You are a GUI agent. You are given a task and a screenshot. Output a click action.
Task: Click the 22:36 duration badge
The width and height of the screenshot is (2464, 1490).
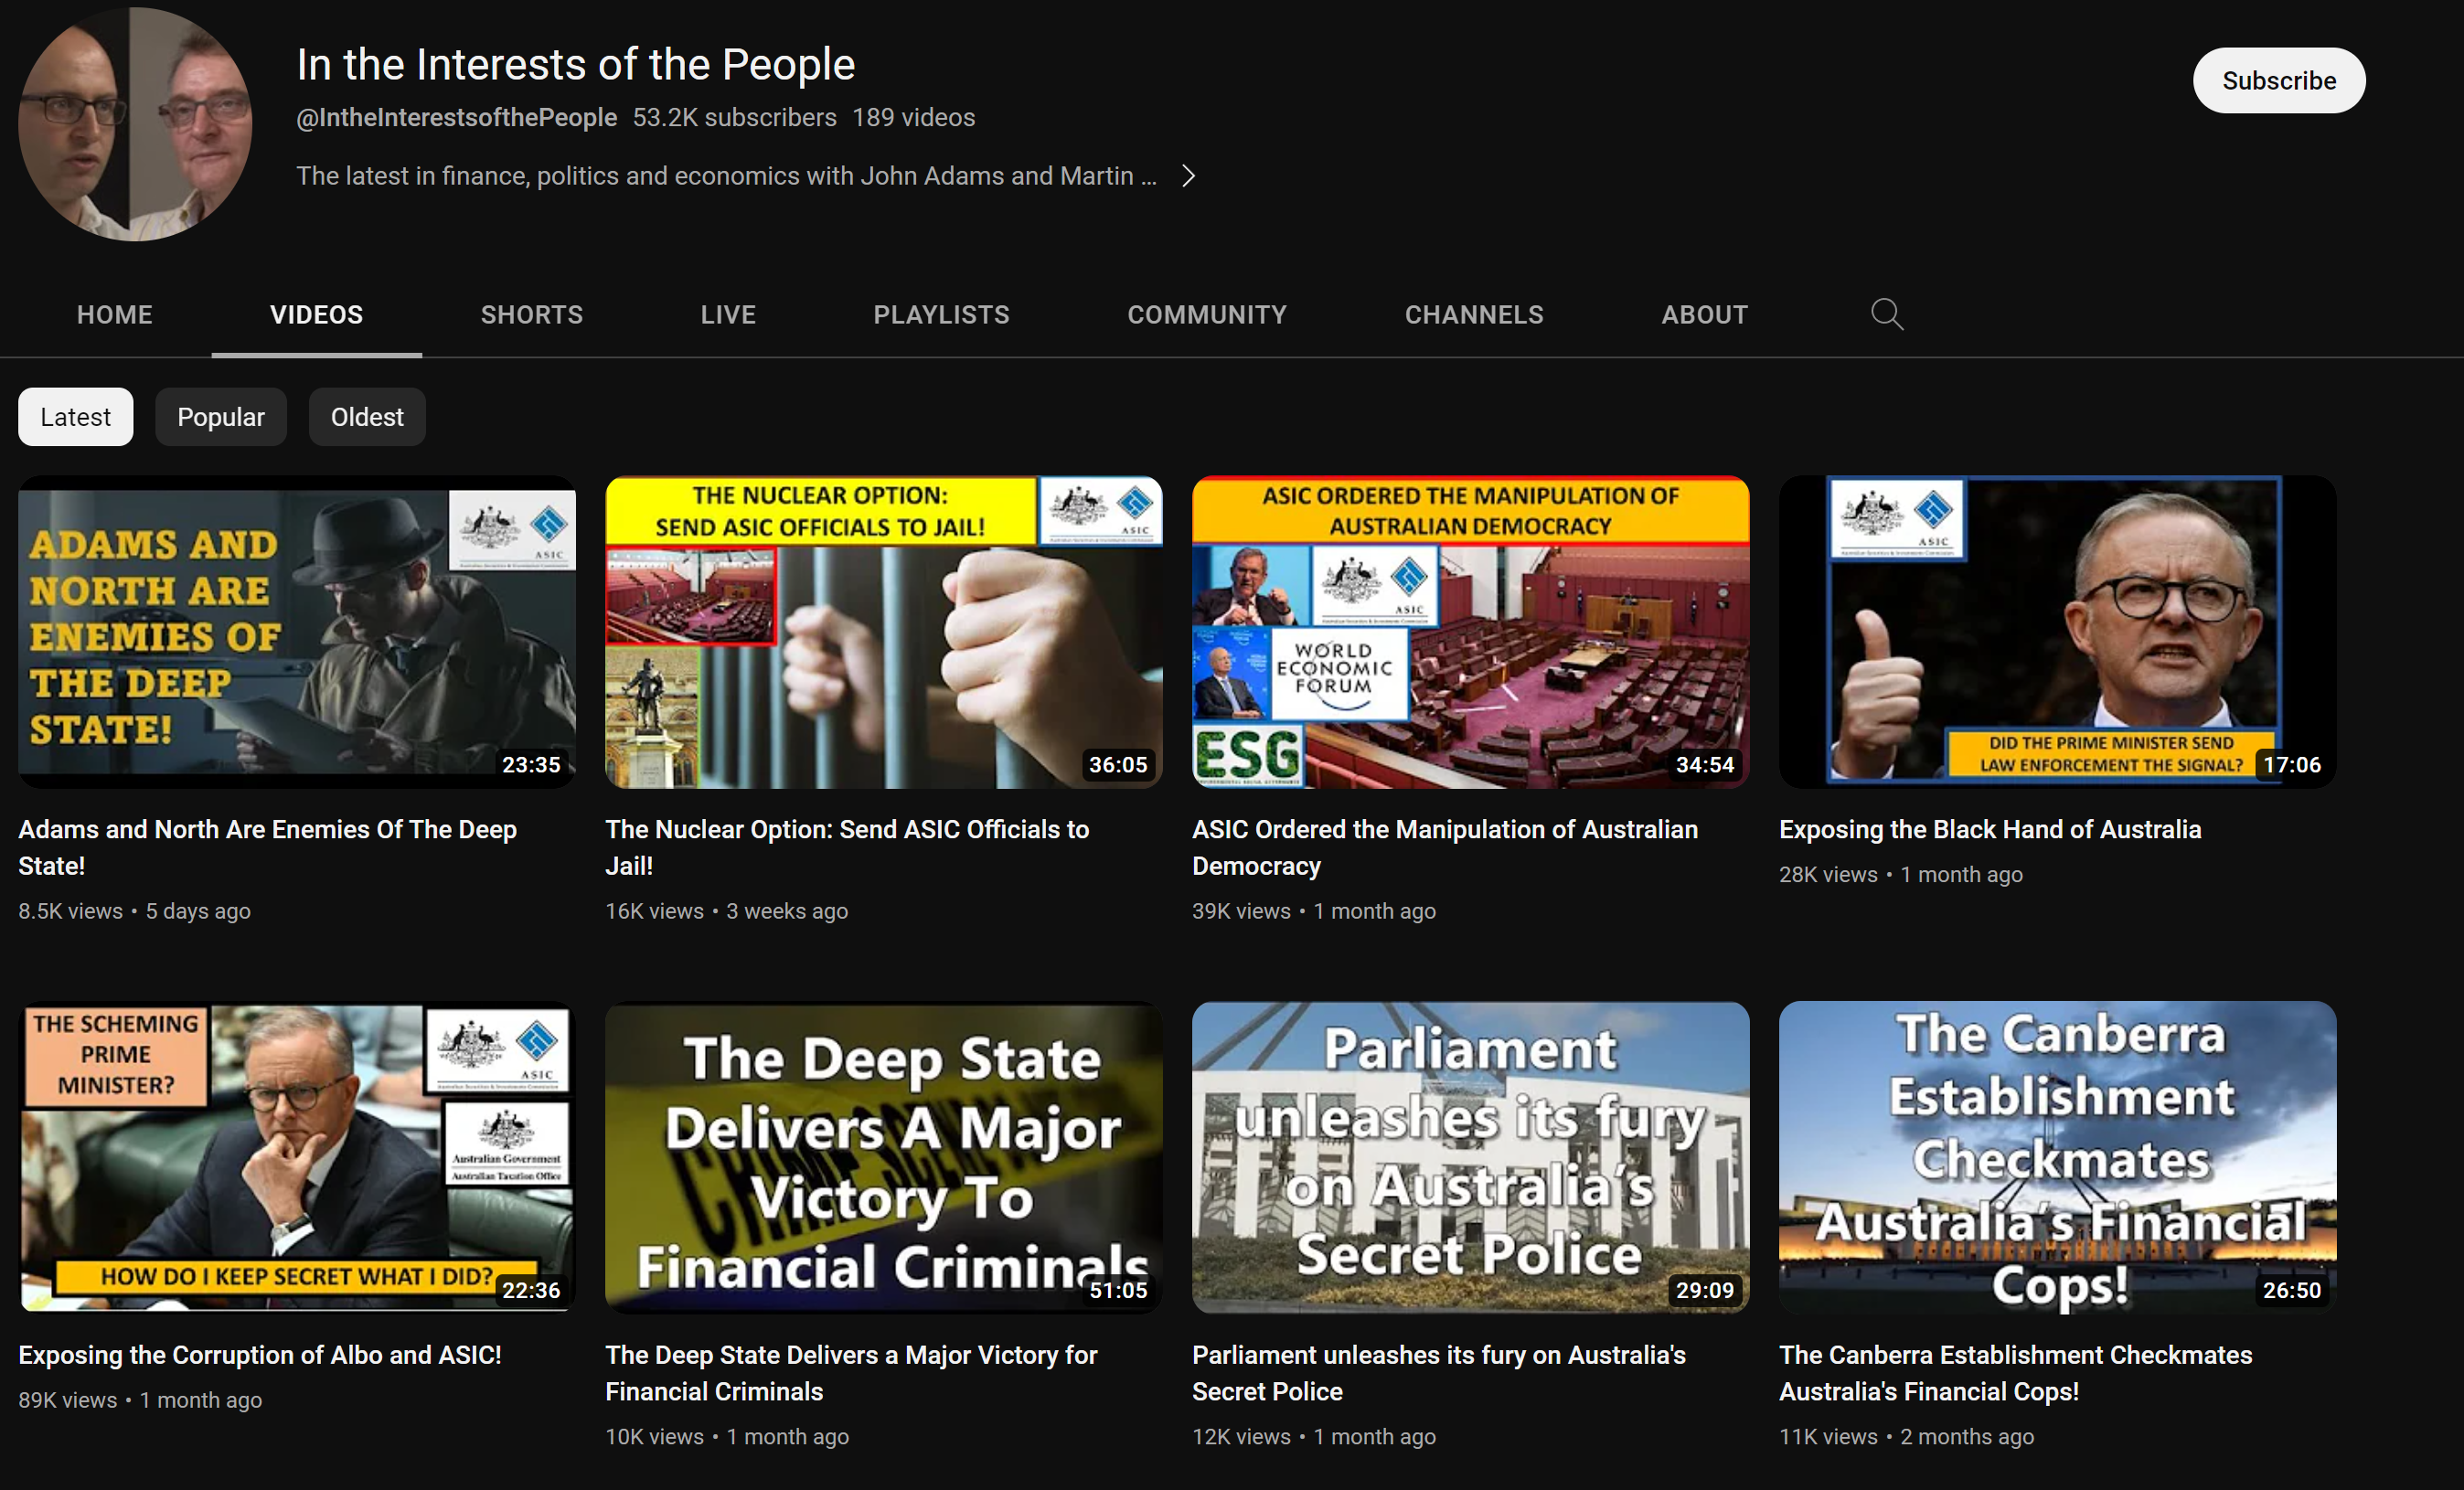tap(531, 1291)
